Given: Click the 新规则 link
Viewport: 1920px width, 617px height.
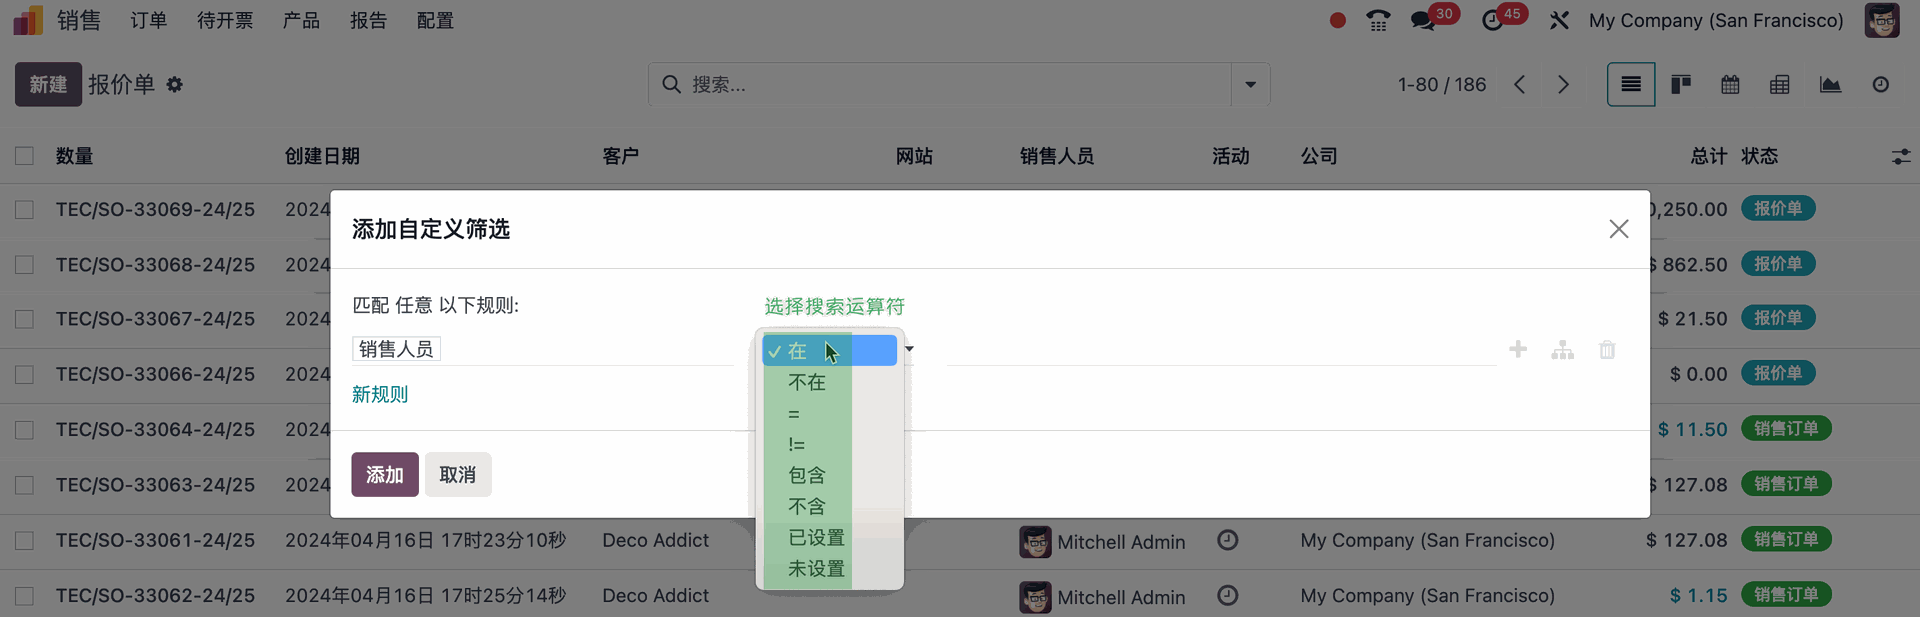Looking at the screenshot, I should pos(380,394).
